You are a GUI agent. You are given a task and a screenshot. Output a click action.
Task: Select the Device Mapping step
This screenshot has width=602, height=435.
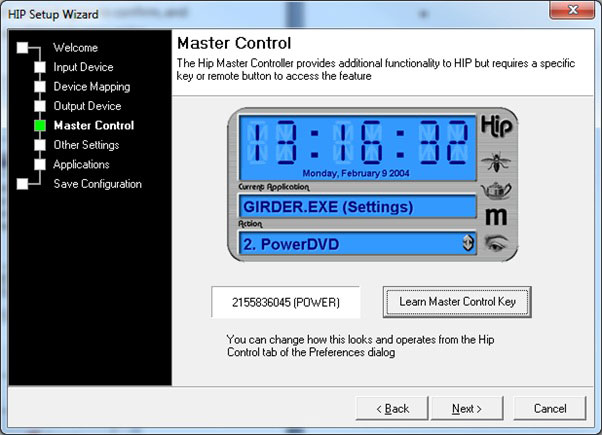click(x=92, y=87)
